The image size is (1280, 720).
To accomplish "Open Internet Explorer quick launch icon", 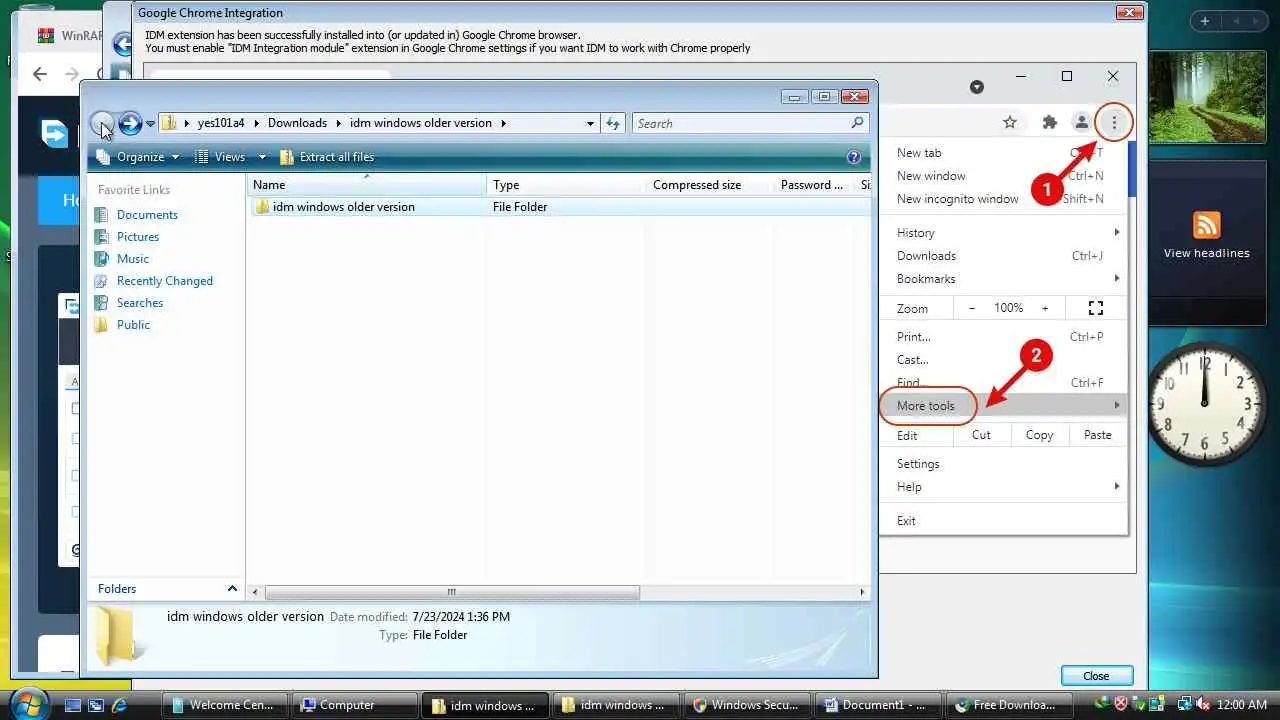I will 119,705.
